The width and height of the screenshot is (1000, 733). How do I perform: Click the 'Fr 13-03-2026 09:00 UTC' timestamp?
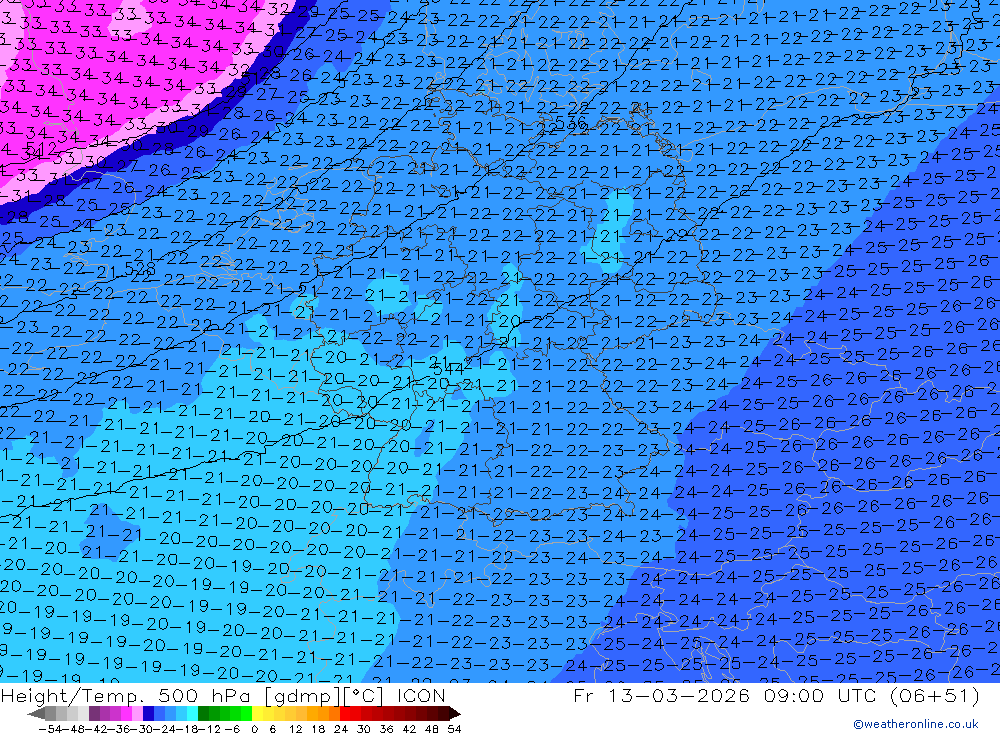[x=726, y=696]
